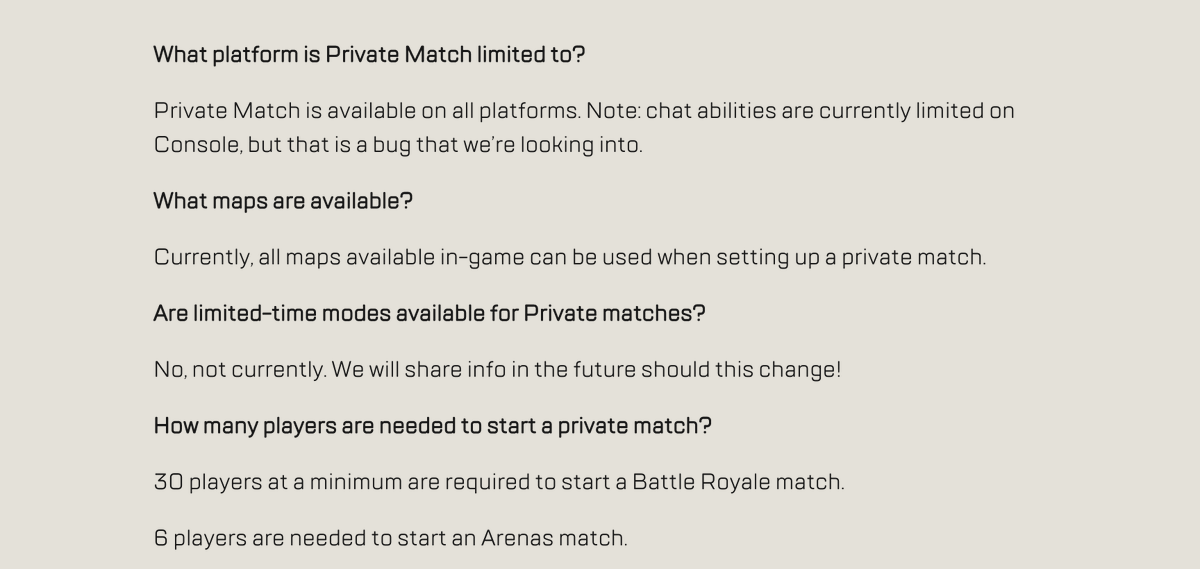Click the number '30' at the start of the line

click(x=169, y=482)
